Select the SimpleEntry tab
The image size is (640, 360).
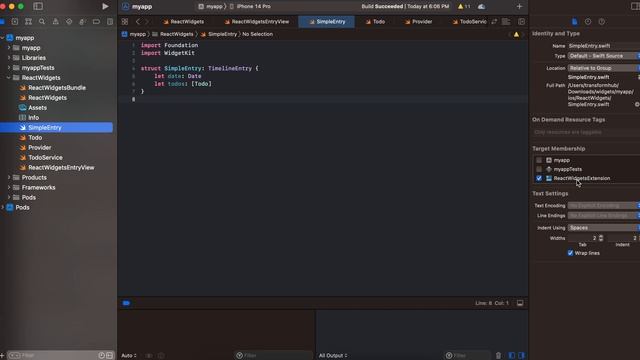[327, 22]
